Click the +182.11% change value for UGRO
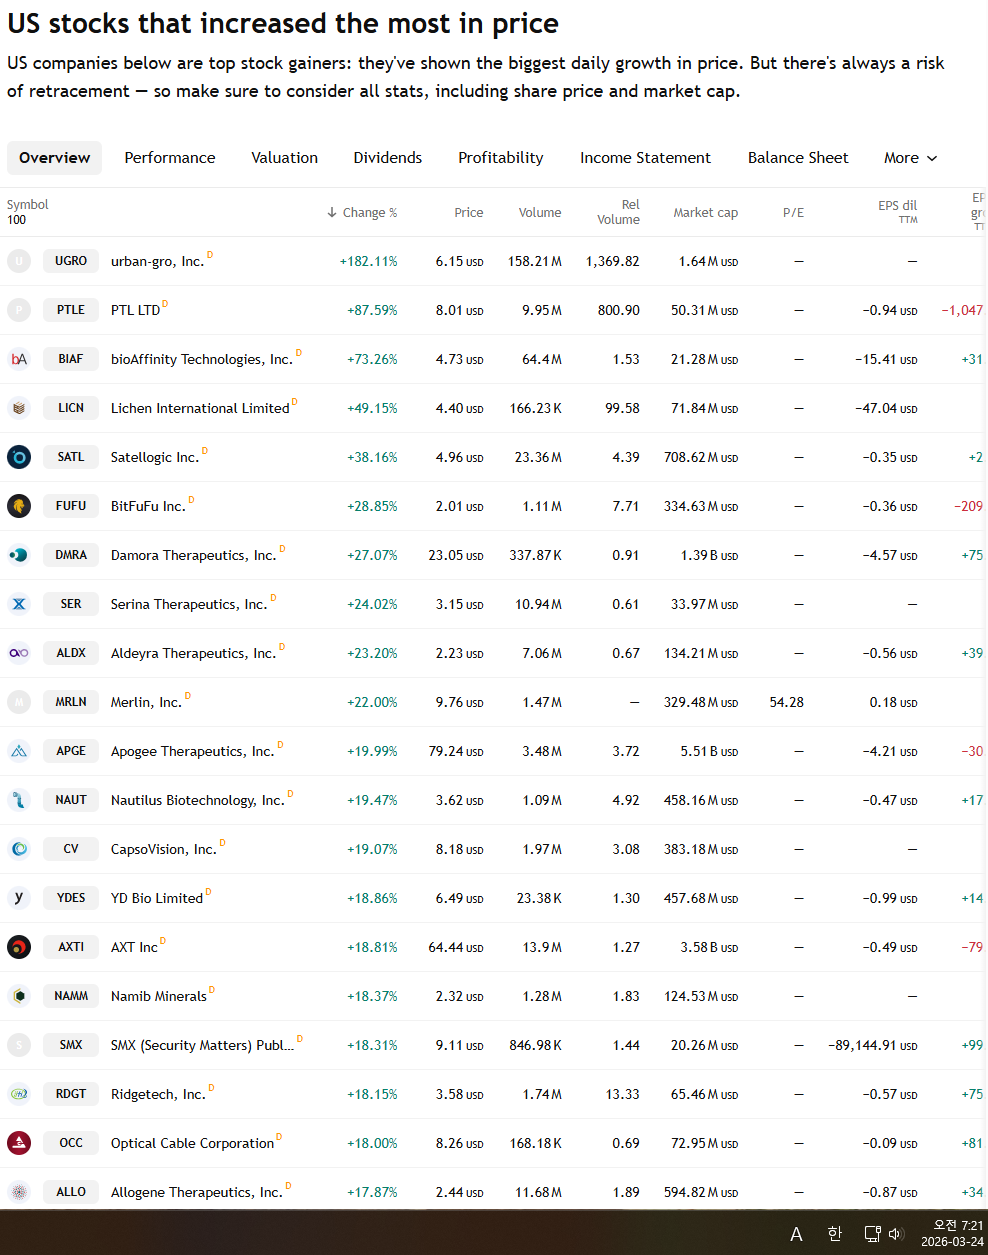 coord(368,261)
